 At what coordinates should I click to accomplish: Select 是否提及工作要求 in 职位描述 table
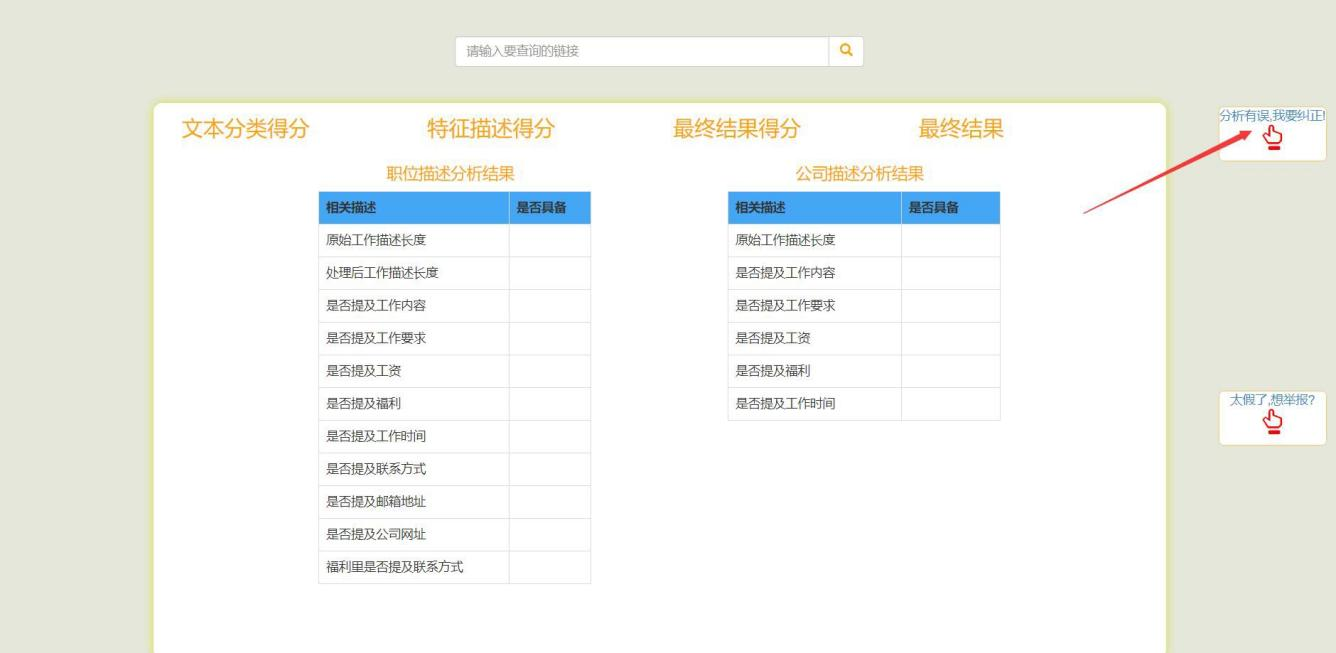coord(455,339)
